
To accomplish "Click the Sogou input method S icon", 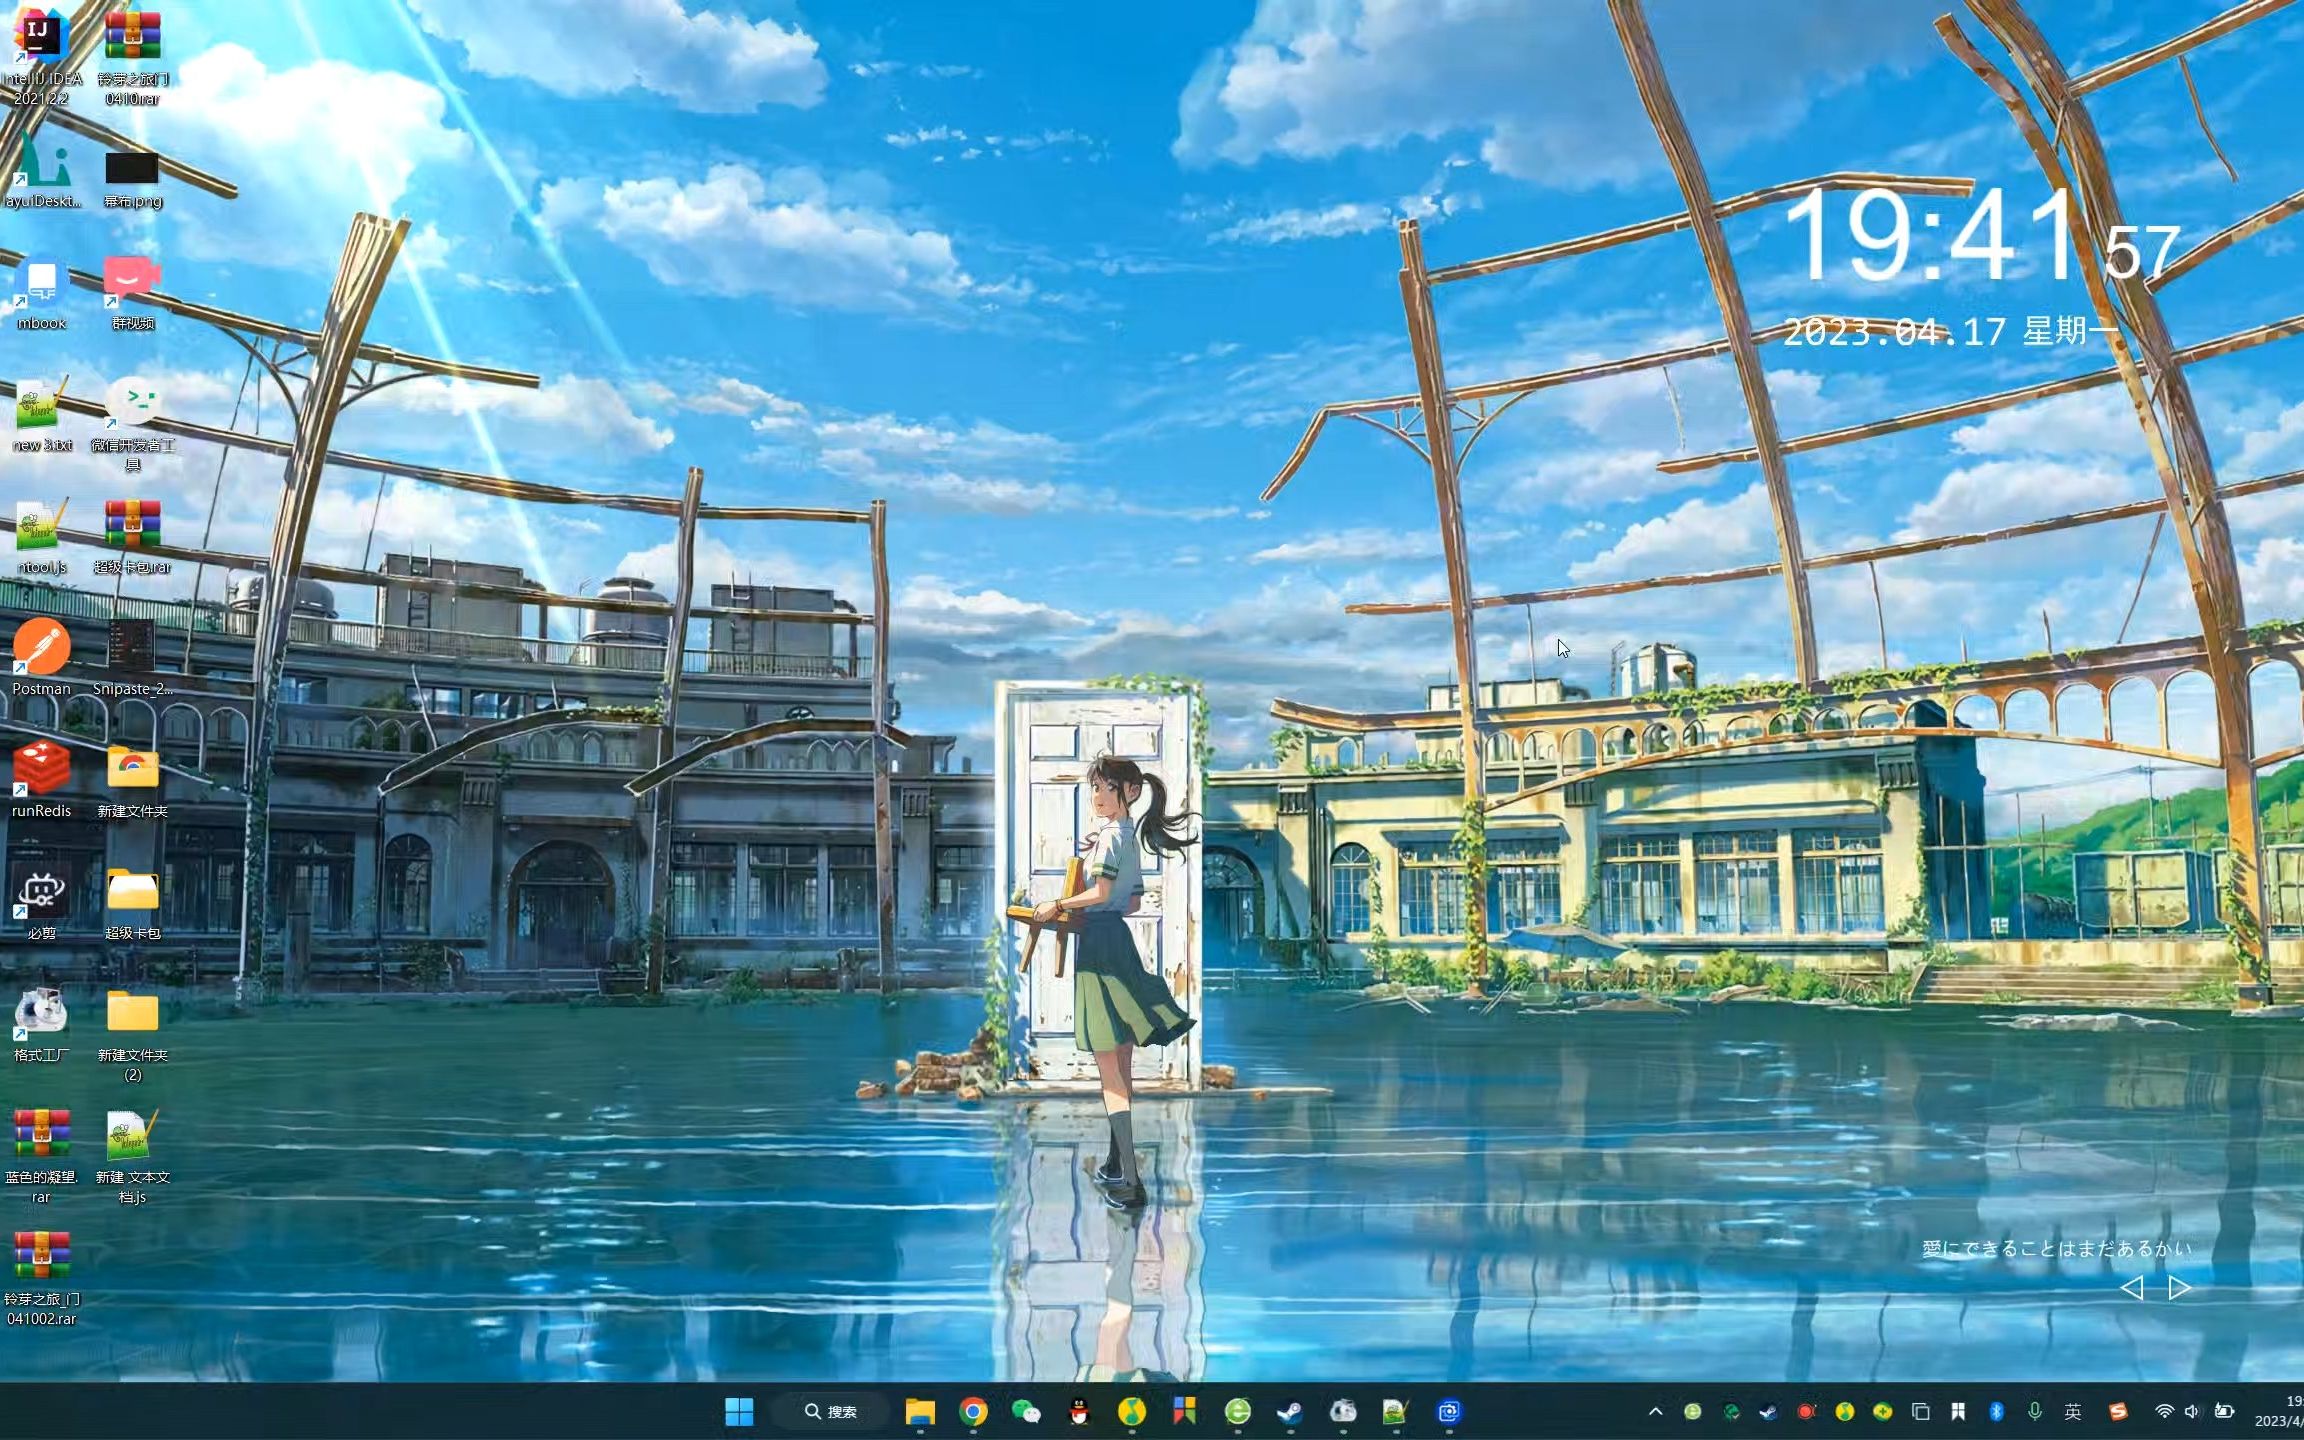I will click(x=2118, y=1411).
